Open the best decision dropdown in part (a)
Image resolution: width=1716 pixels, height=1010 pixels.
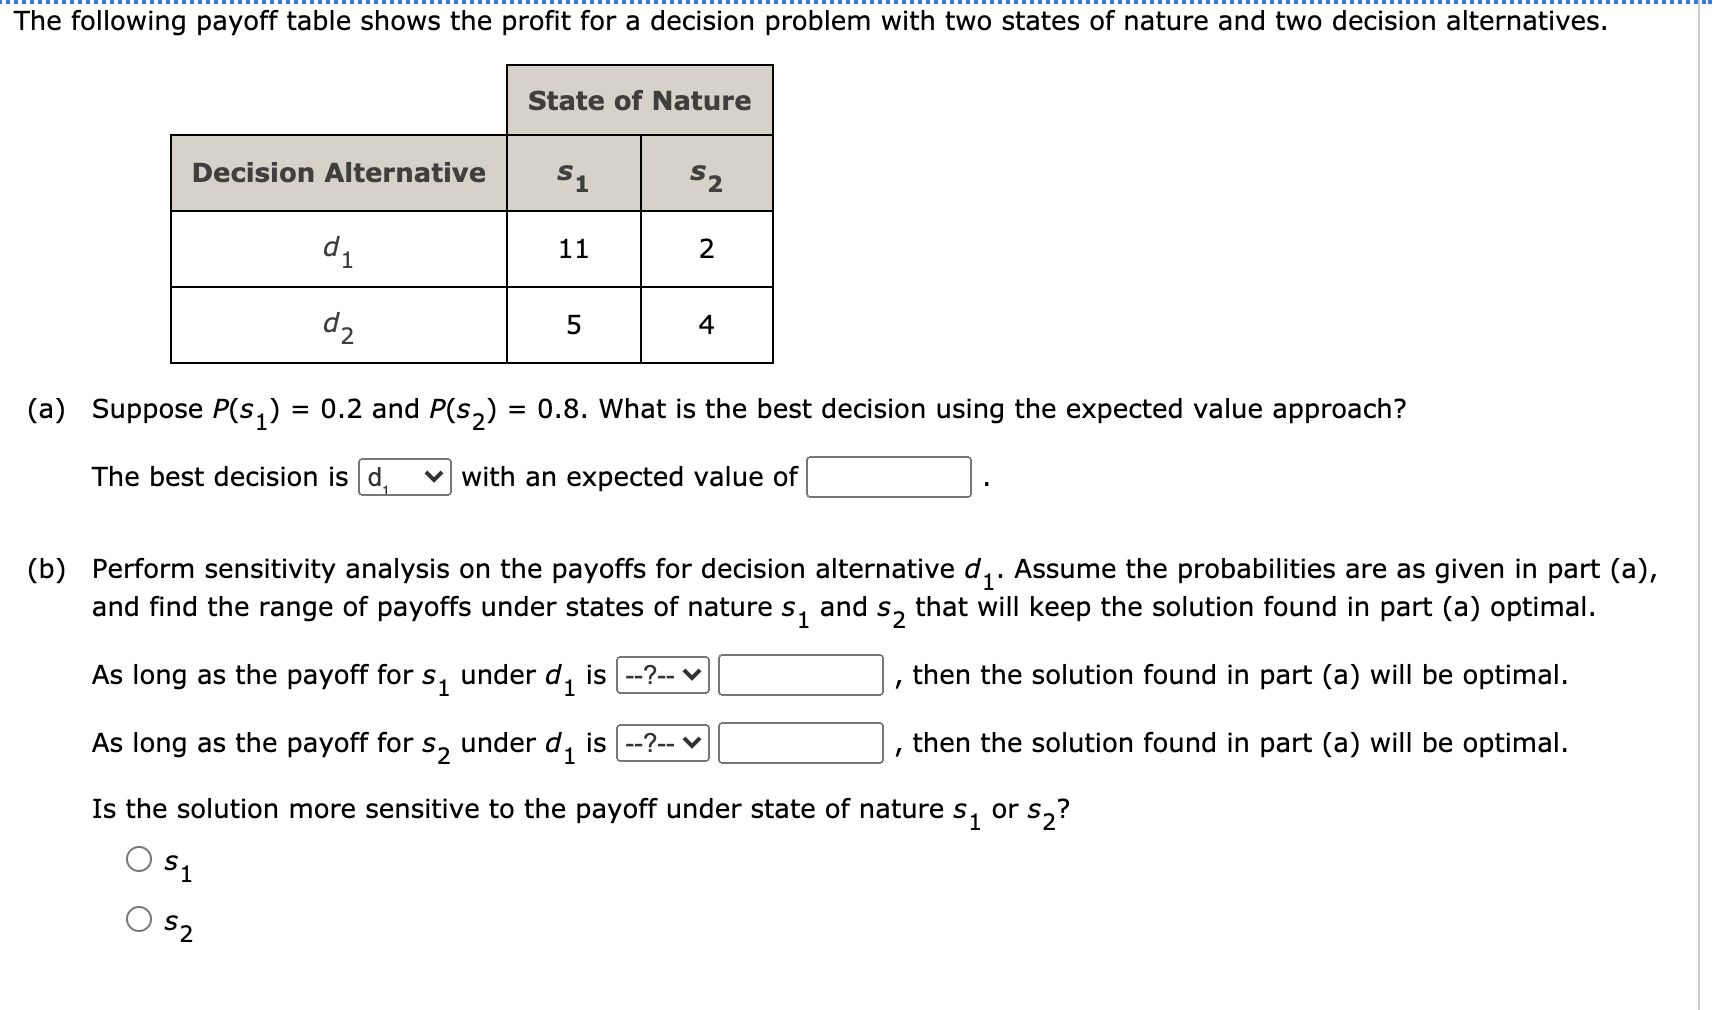402,477
